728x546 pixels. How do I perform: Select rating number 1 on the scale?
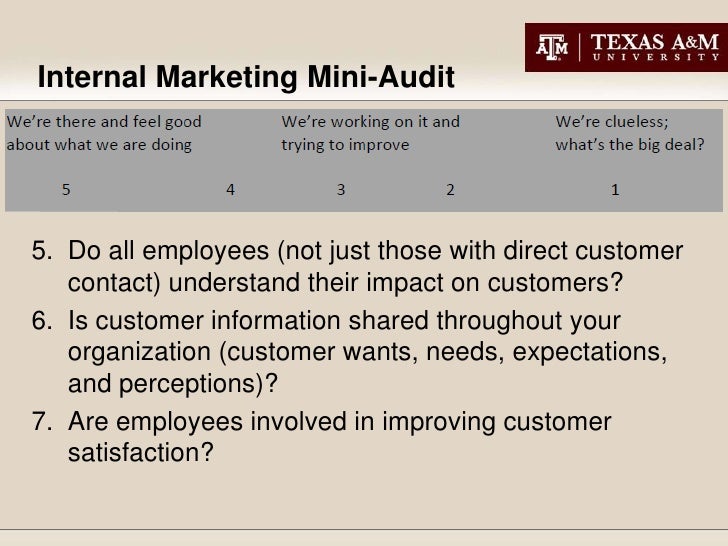(x=615, y=189)
